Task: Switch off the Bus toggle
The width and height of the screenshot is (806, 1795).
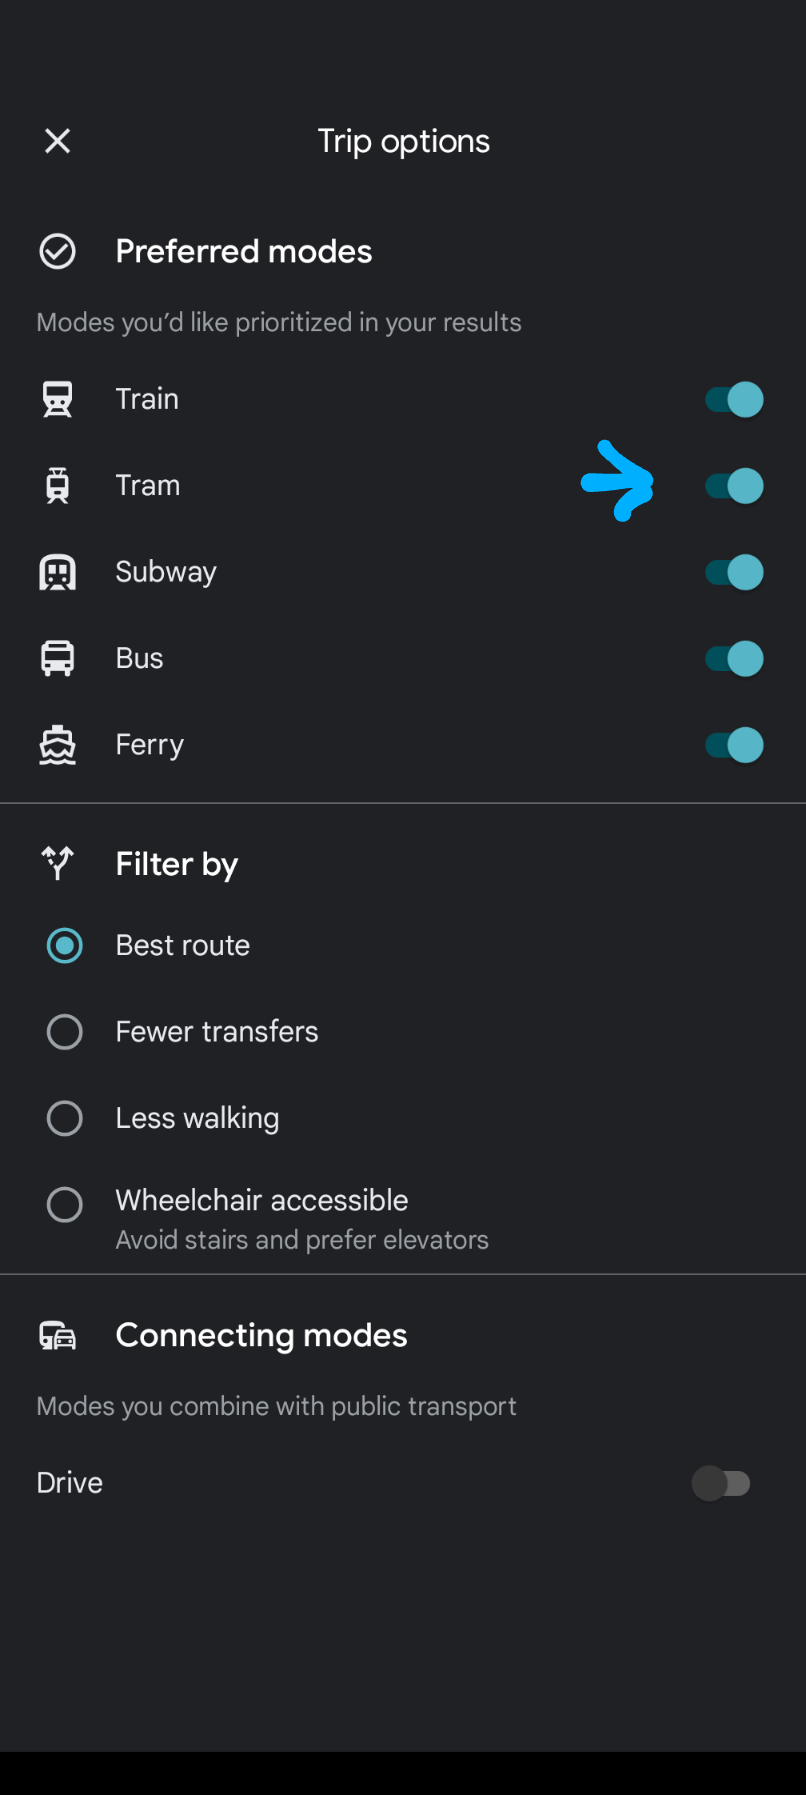Action: click(734, 658)
